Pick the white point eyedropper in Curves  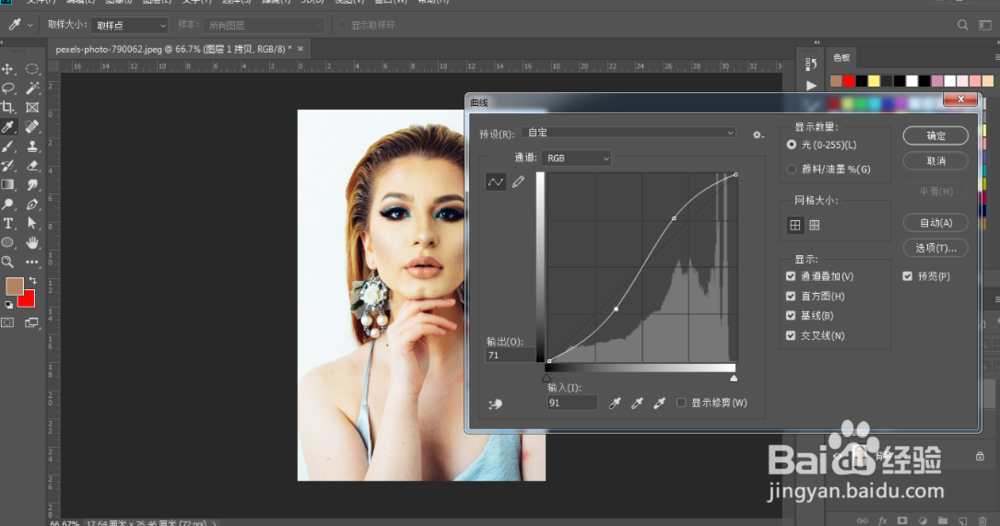659,403
